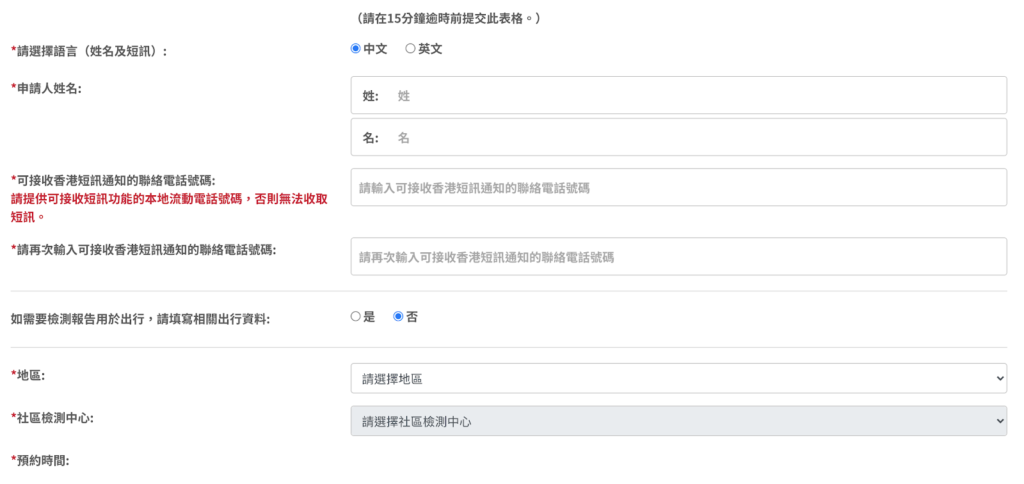Click the 姓: prefix label

tap(370, 96)
